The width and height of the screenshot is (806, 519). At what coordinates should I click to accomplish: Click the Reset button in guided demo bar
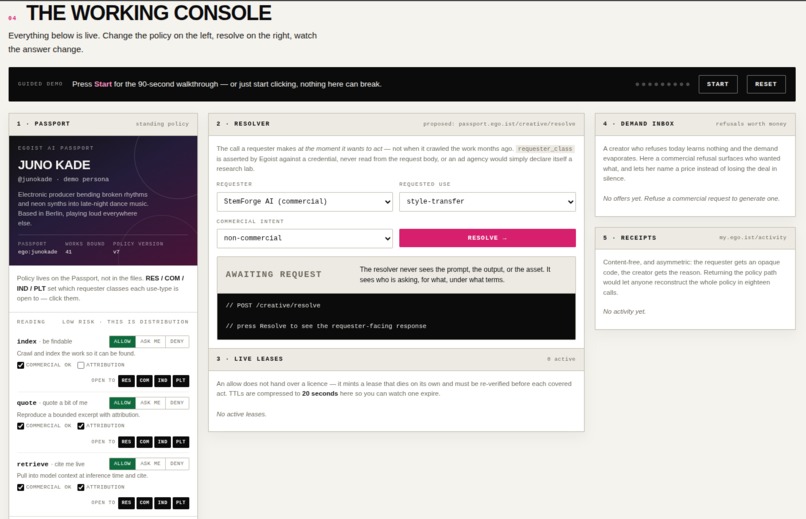coord(766,84)
